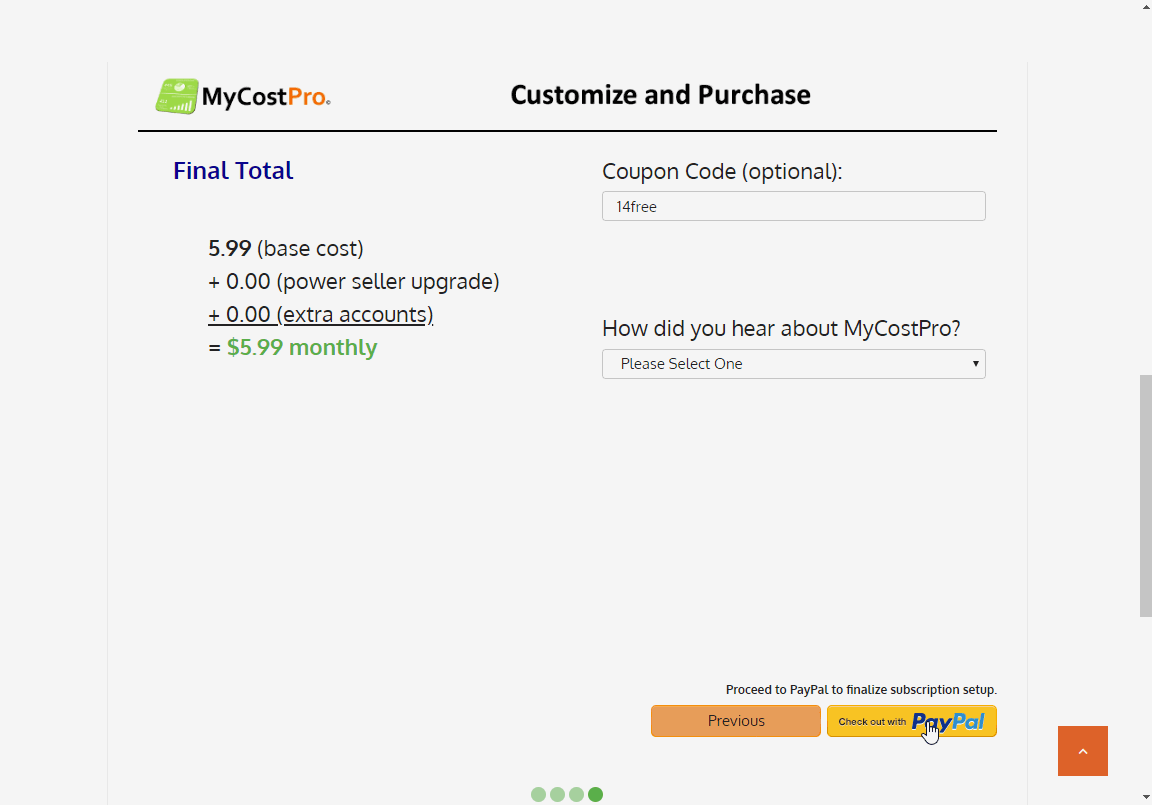Select the fourth step indicator dot
The image size is (1152, 805).
(x=596, y=795)
